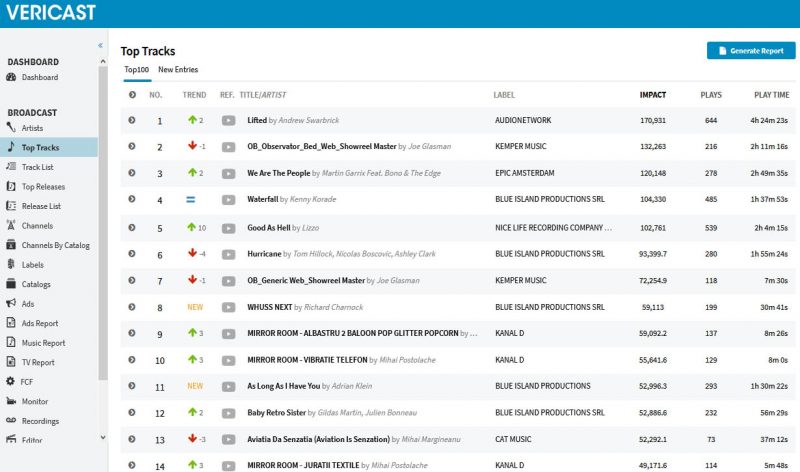Click the FCF gear icon
The height and width of the screenshot is (472, 800).
pos(10,381)
